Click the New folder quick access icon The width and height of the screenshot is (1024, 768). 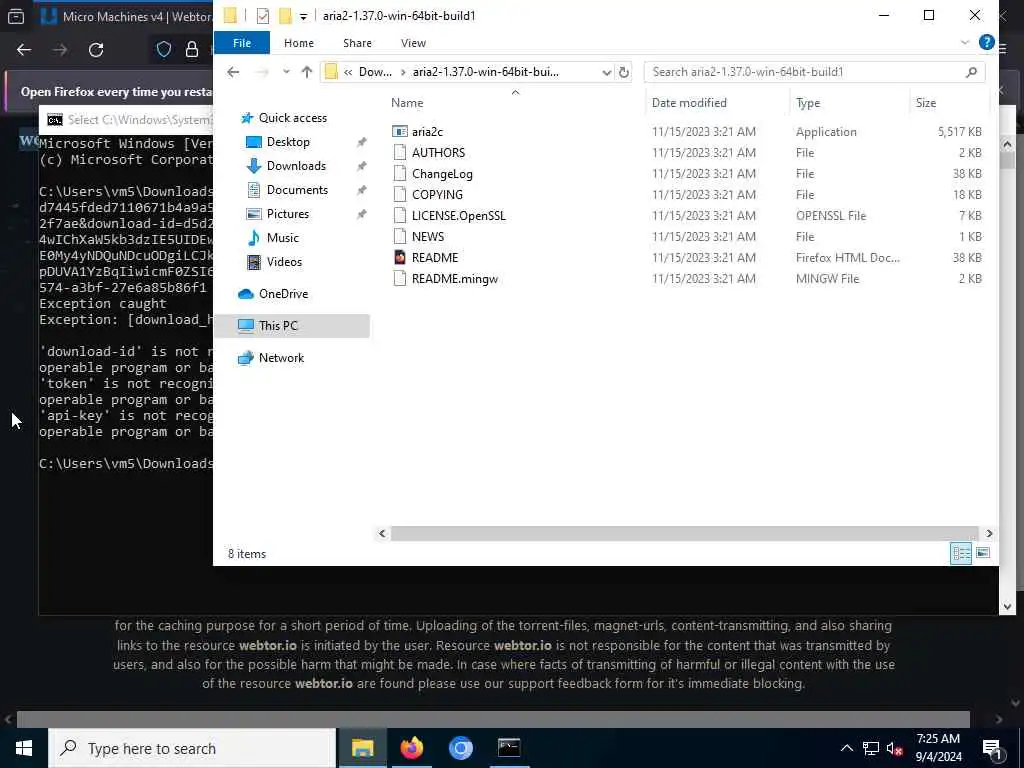[x=285, y=16]
